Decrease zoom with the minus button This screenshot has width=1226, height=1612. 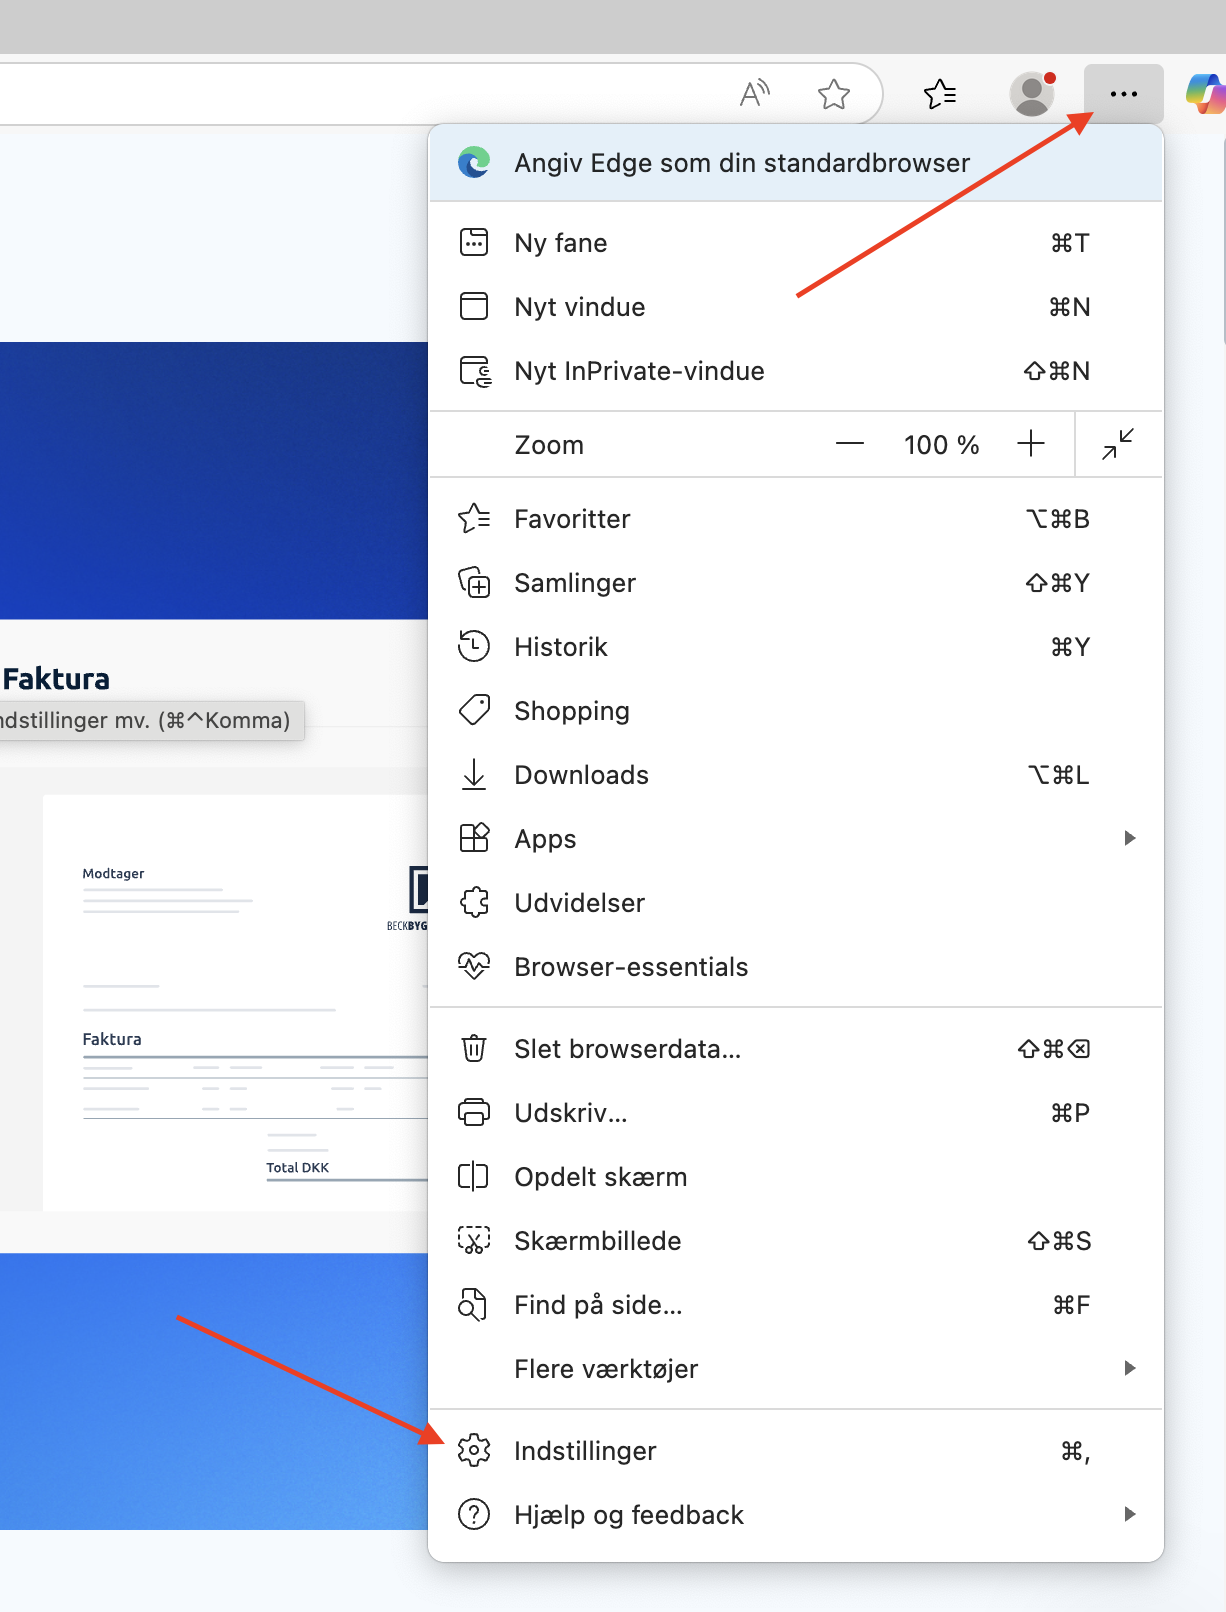[850, 444]
